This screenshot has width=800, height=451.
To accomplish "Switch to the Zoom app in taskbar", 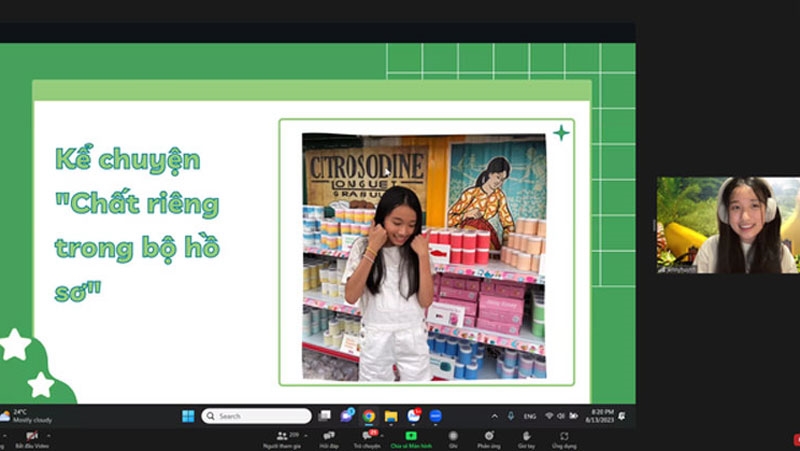I will (x=435, y=416).
